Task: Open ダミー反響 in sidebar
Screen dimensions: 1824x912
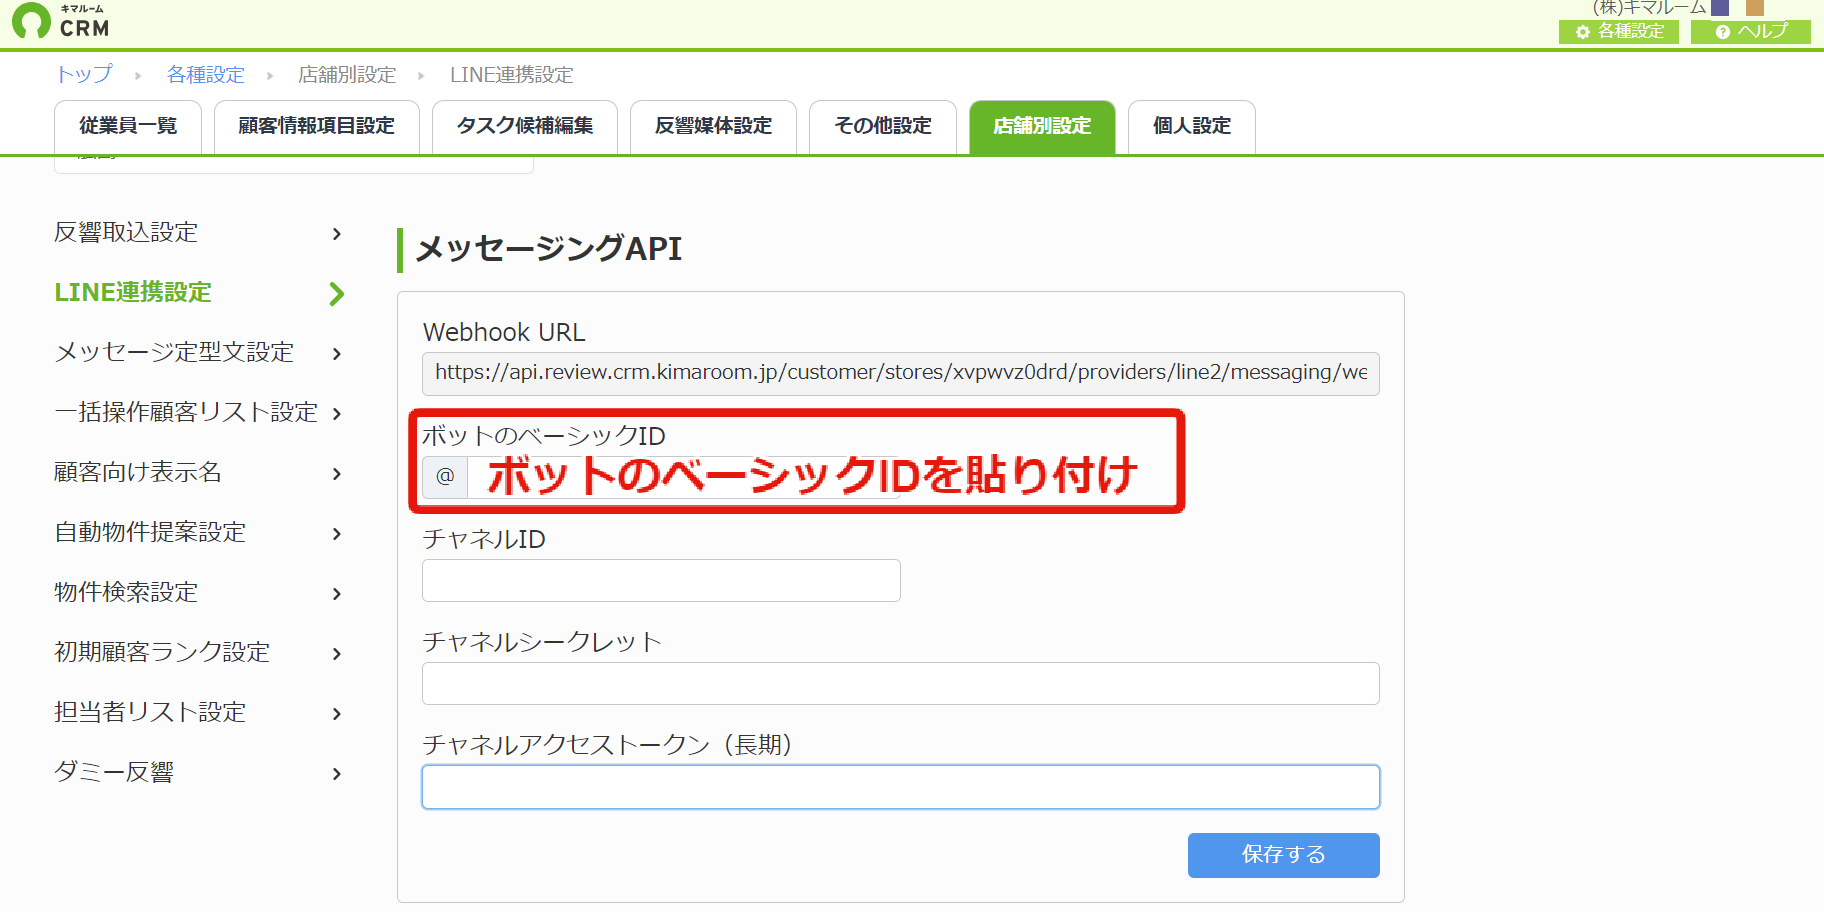Action: pyautogui.click(x=114, y=772)
